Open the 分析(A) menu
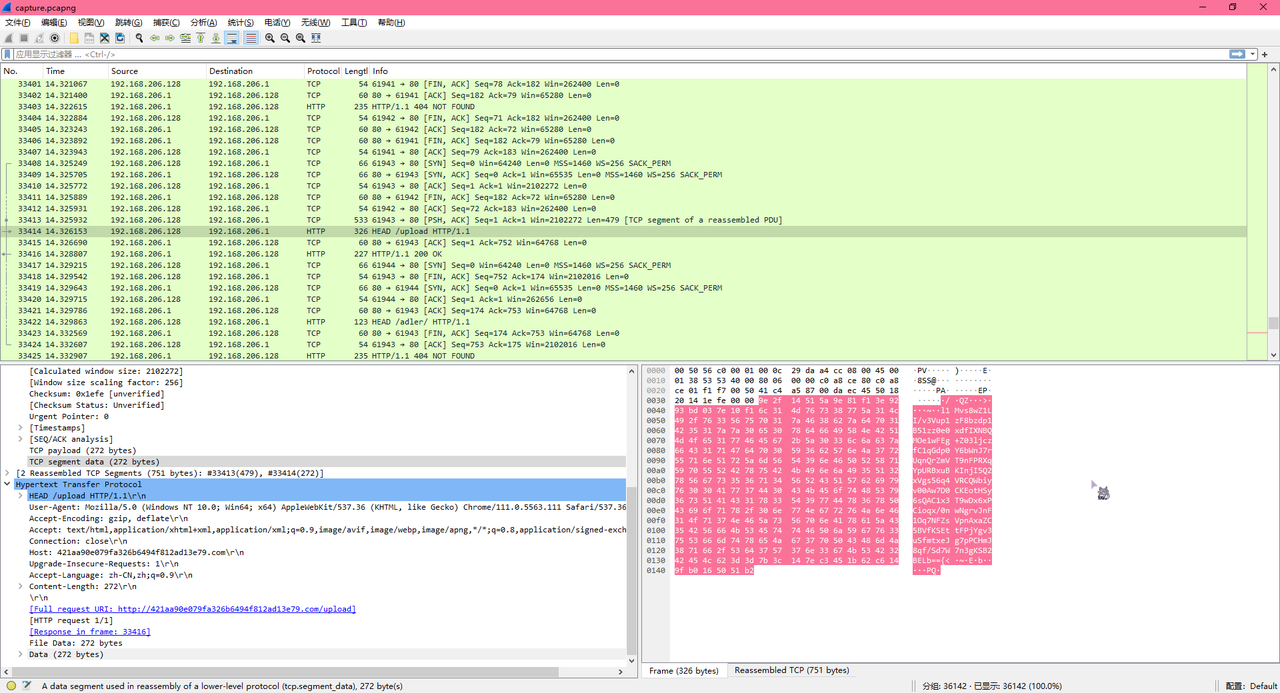 coord(203,22)
